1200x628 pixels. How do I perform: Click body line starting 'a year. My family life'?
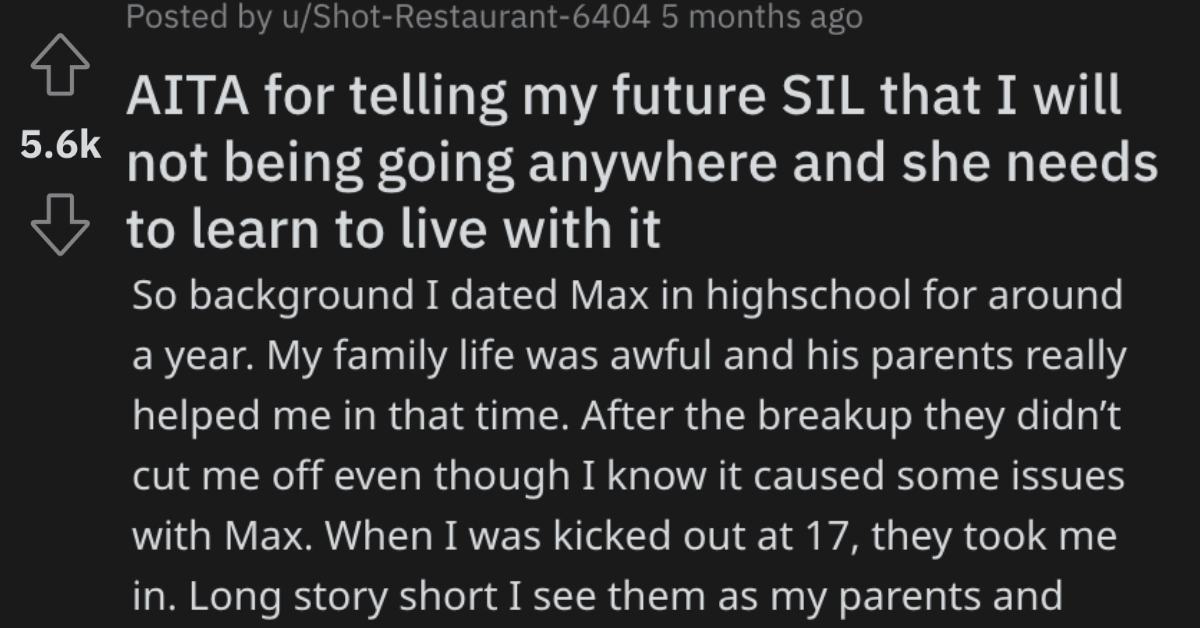(629, 356)
